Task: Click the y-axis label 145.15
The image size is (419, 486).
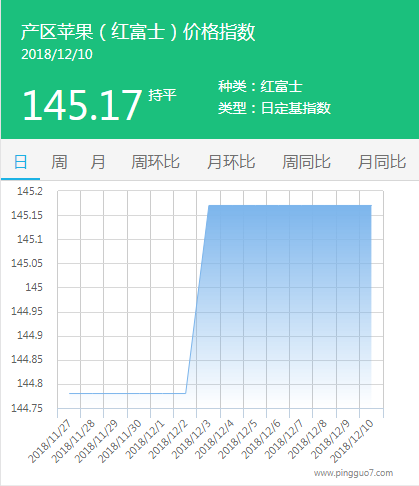Action: 27,215
